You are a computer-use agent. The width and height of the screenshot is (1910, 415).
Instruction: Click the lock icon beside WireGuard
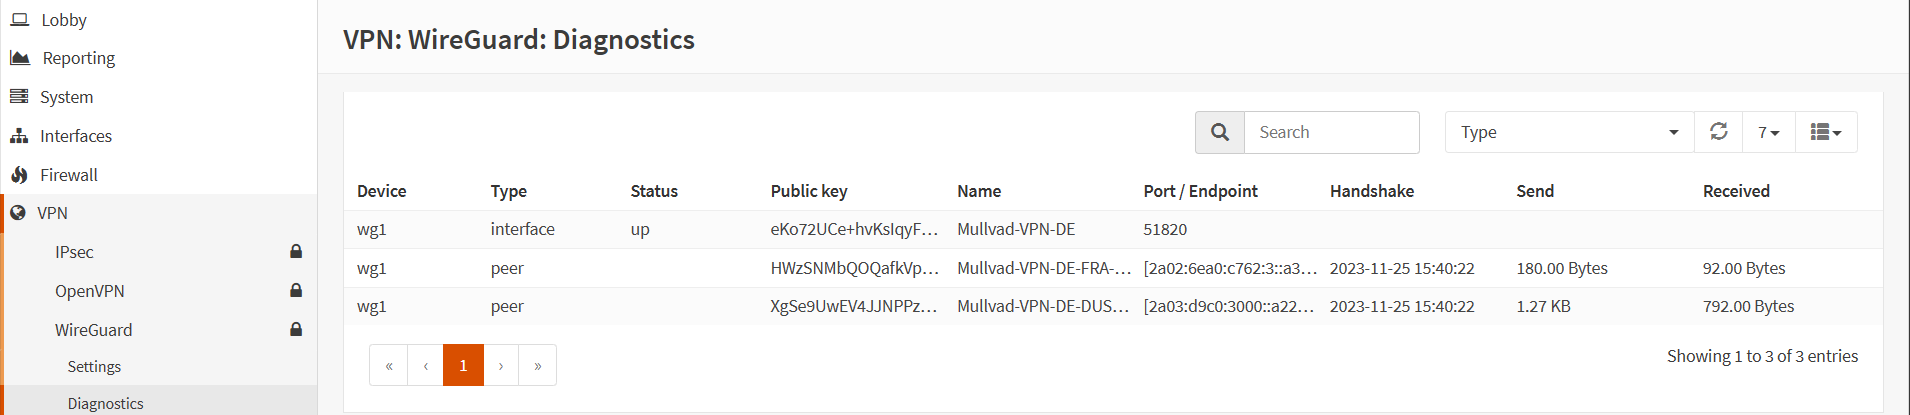pos(296,330)
